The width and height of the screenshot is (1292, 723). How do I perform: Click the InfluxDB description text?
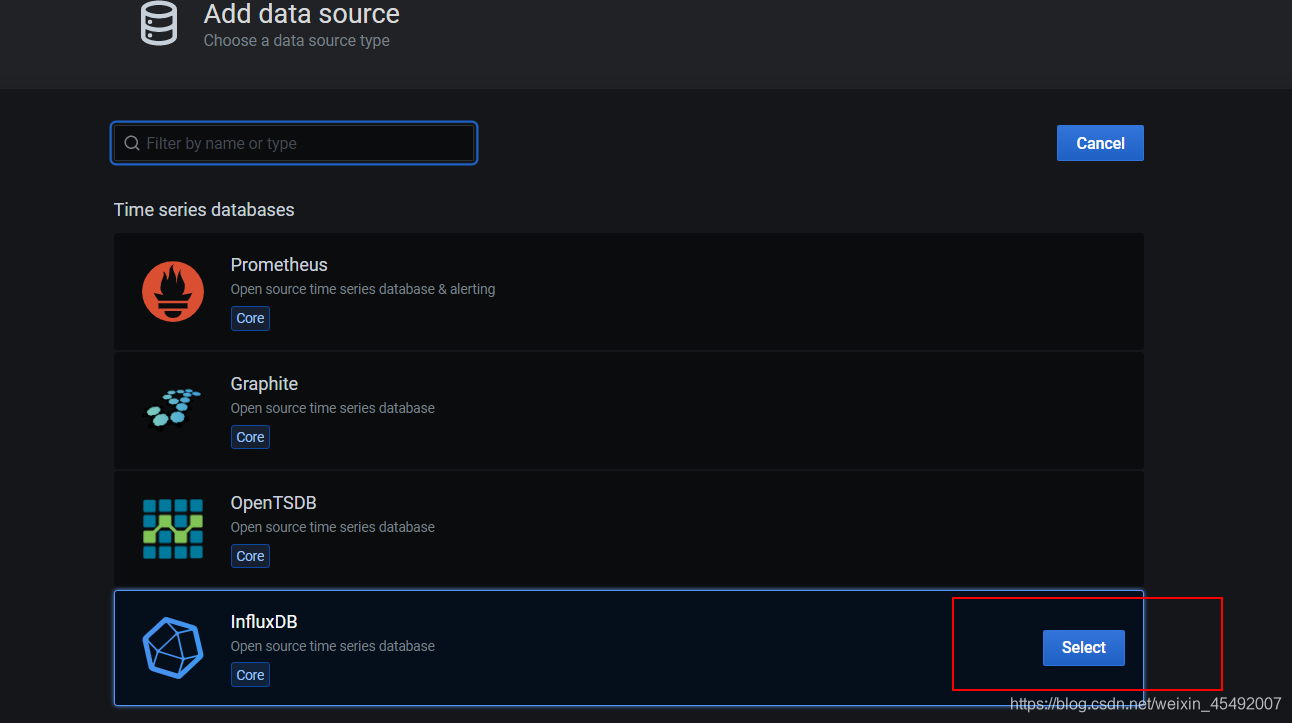333,646
